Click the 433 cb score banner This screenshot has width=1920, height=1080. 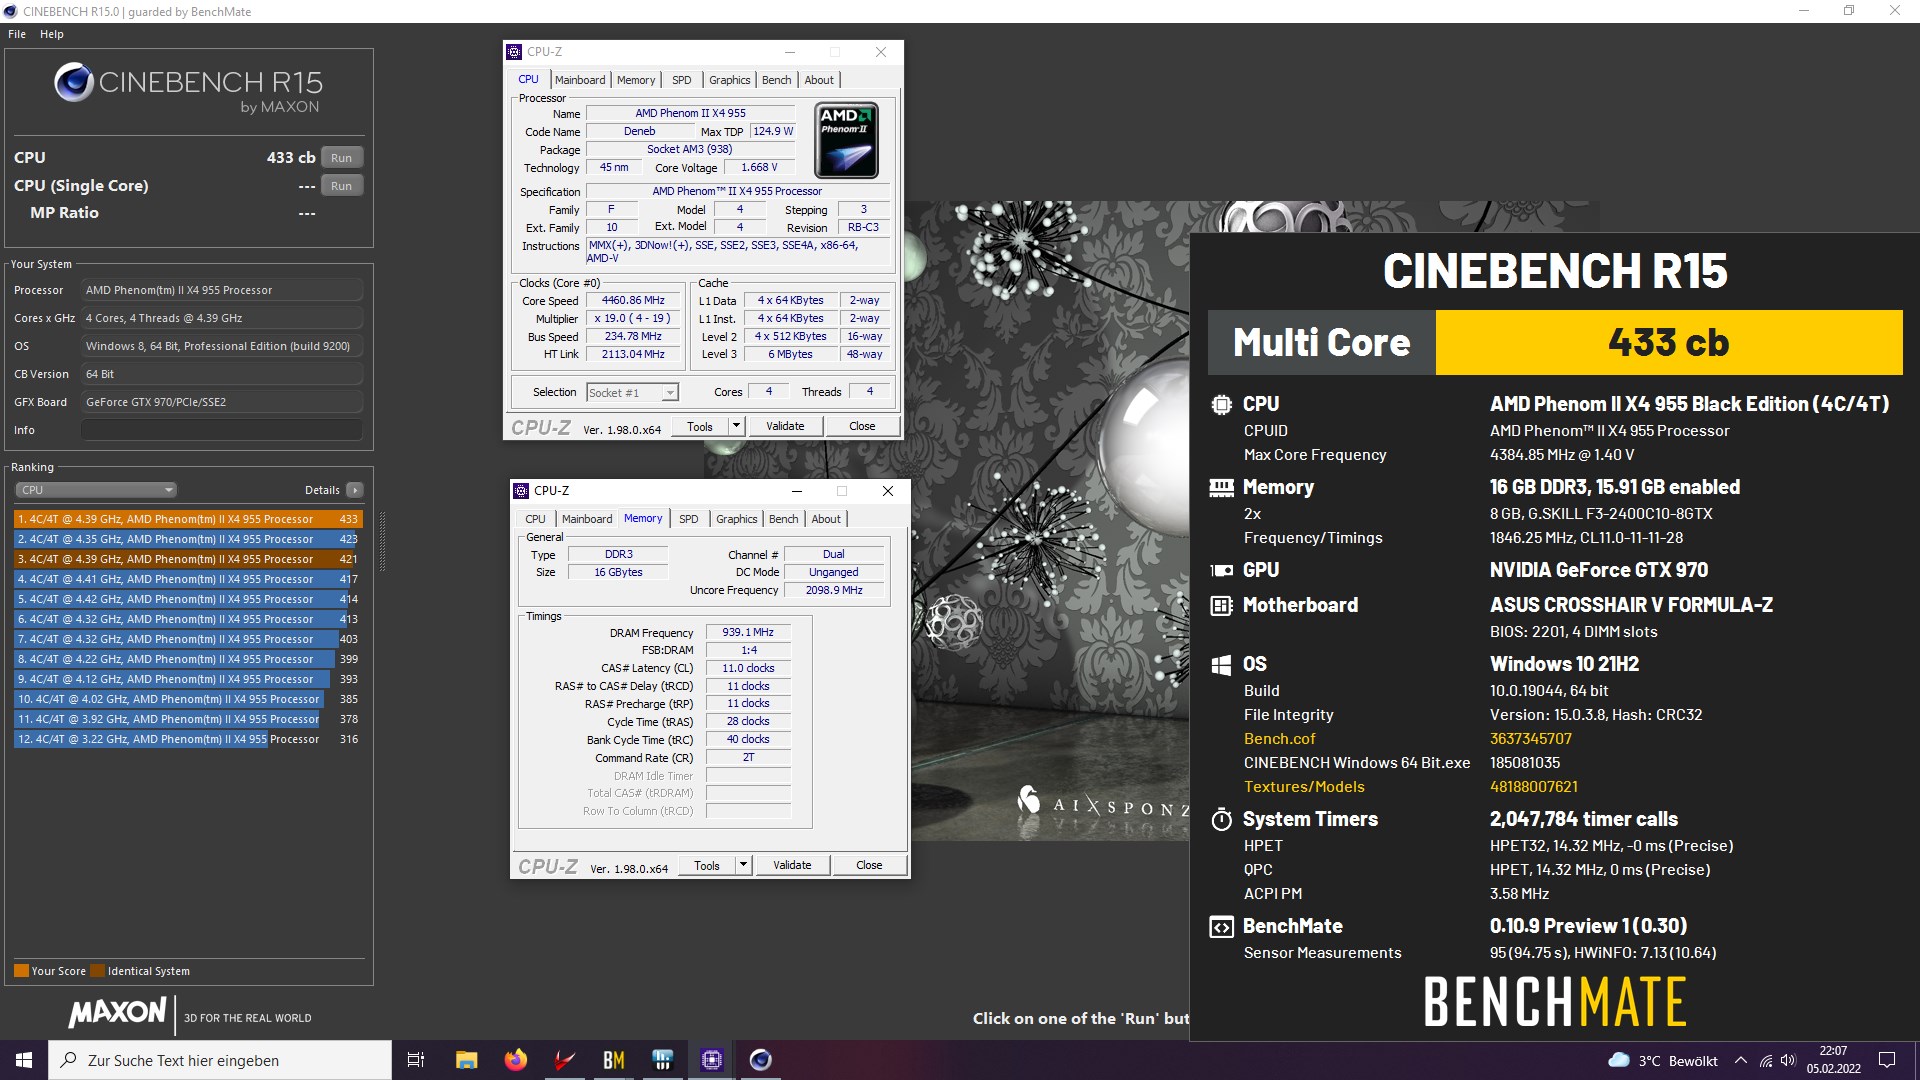[1668, 342]
